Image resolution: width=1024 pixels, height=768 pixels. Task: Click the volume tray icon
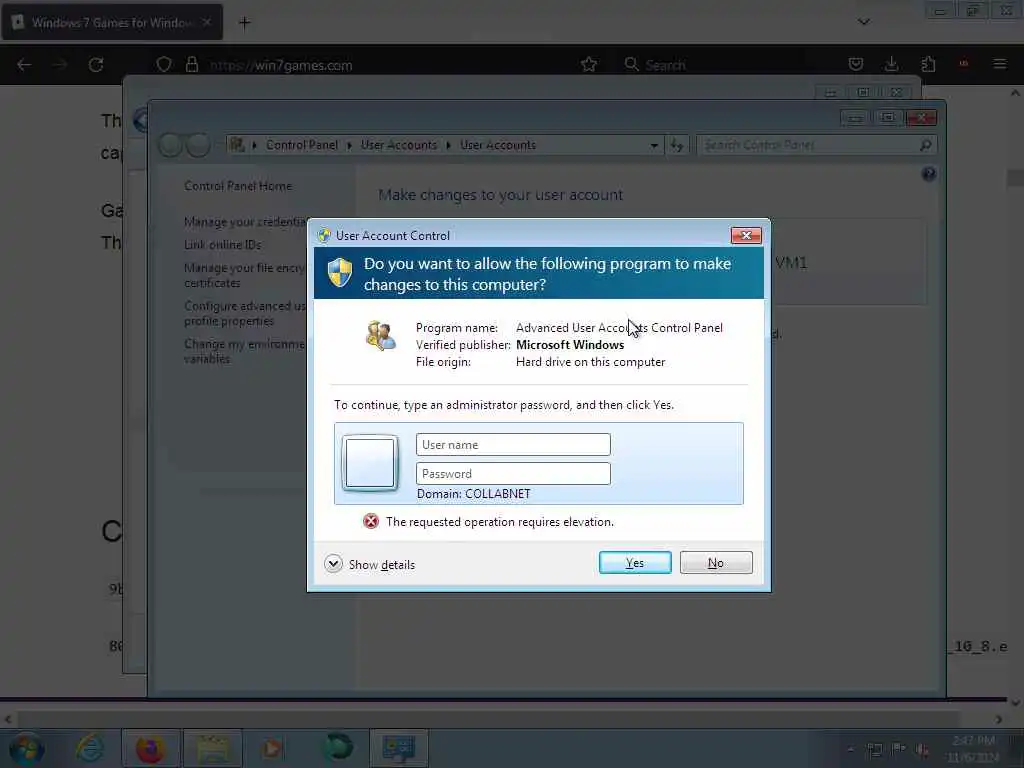coord(921,750)
